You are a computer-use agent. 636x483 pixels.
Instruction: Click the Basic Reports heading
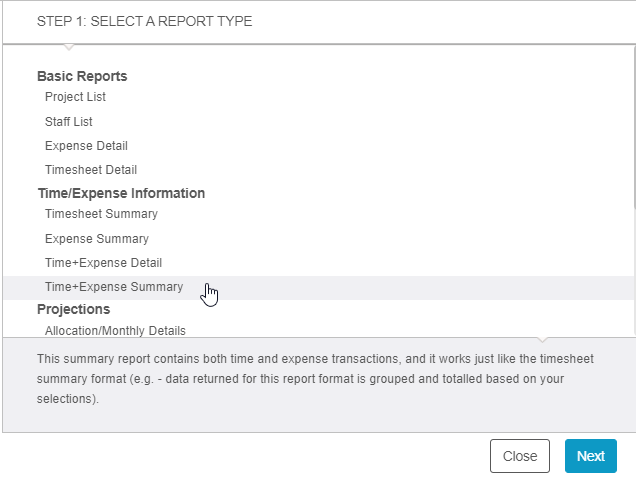pyautogui.click(x=82, y=76)
